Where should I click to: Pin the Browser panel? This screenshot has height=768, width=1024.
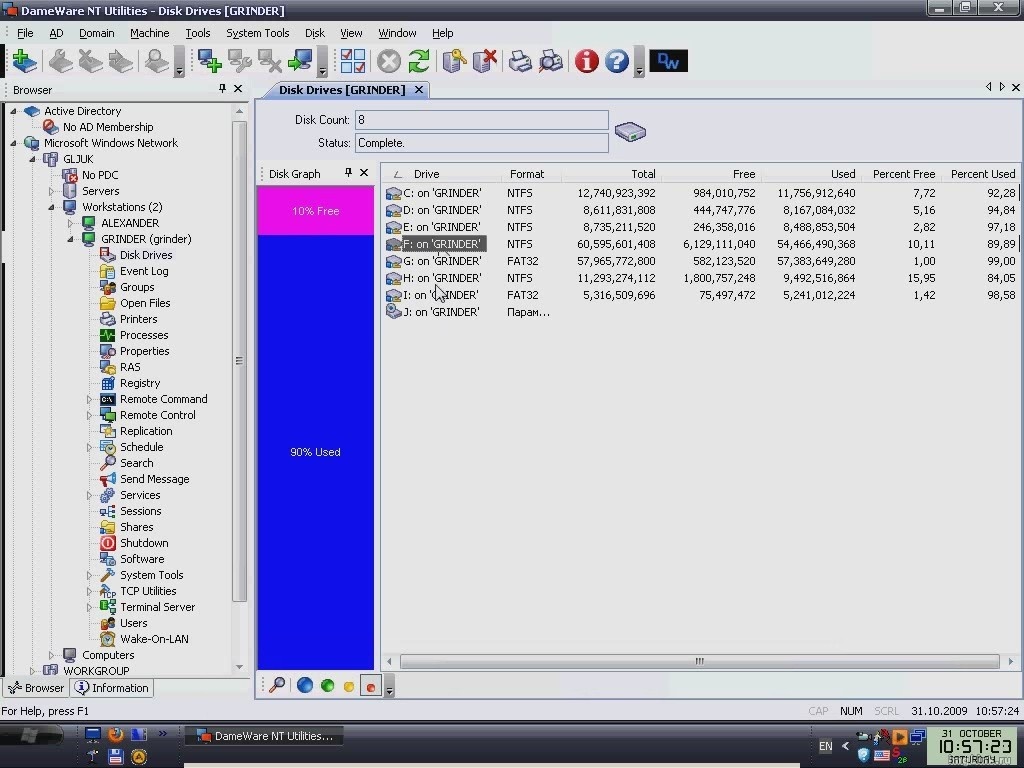[222, 89]
